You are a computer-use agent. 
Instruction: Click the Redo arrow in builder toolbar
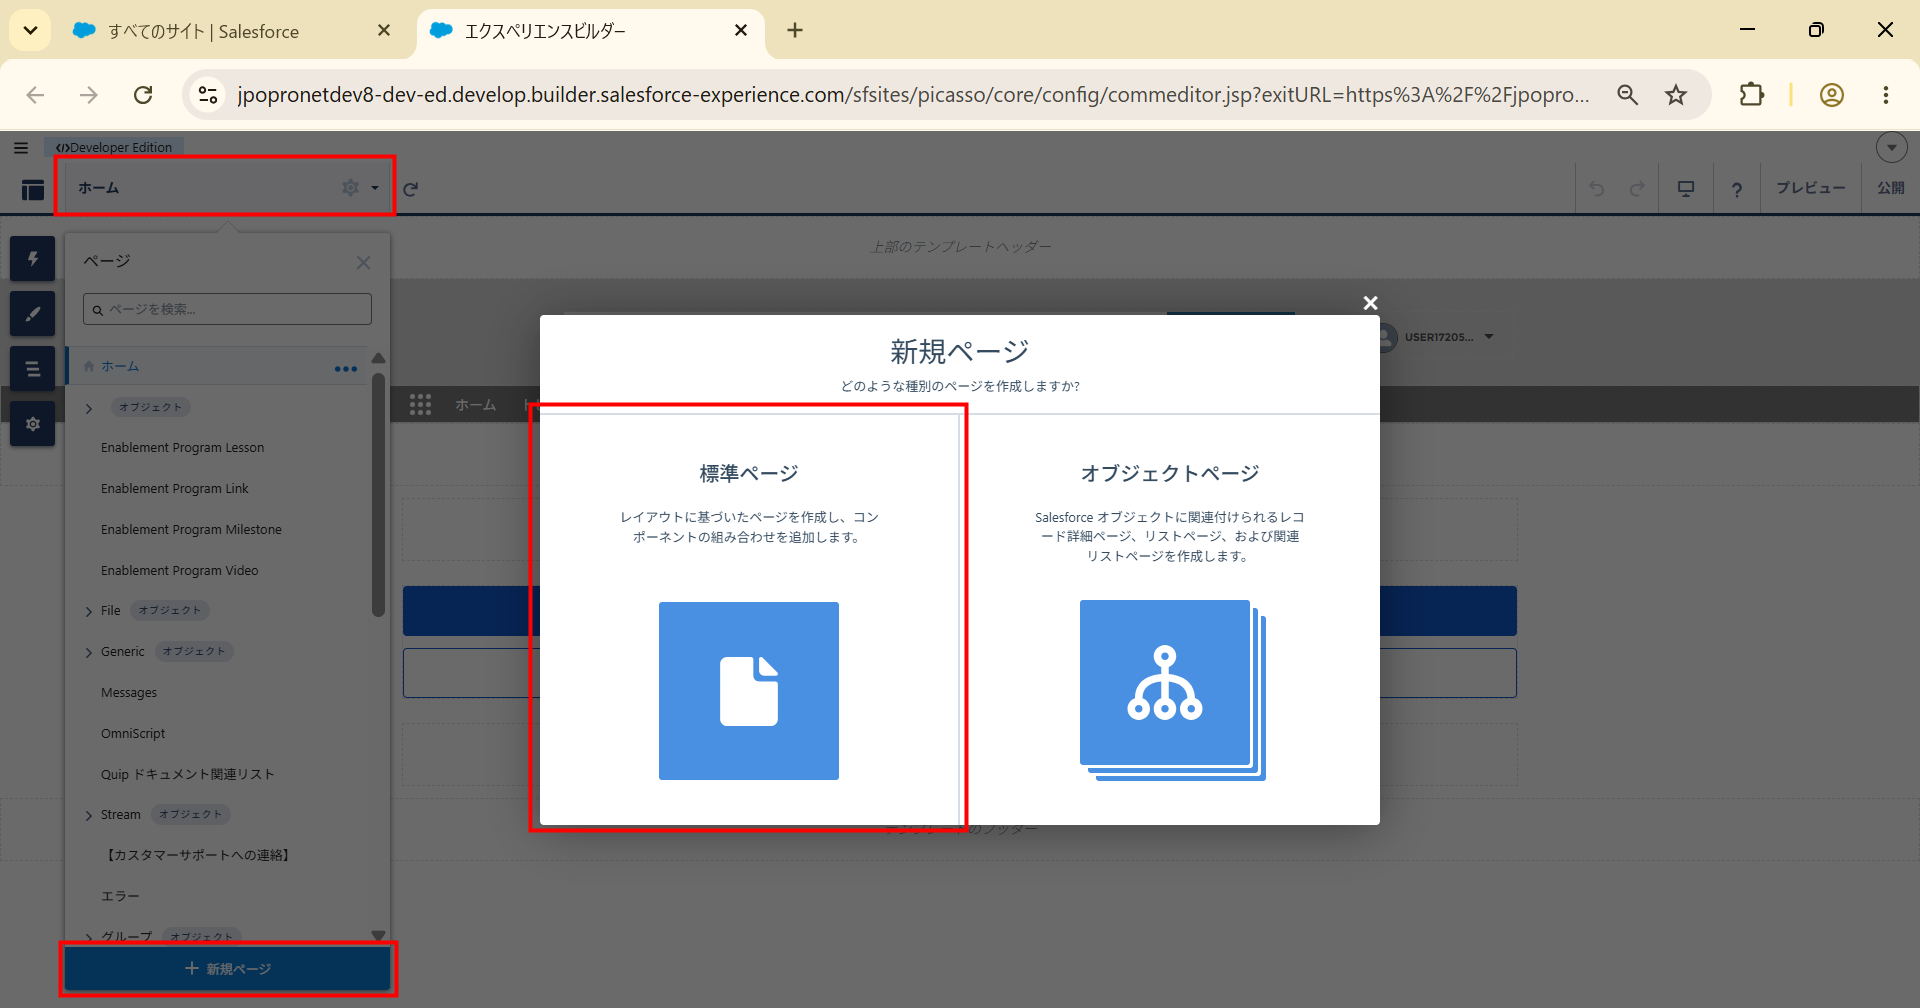pos(1637,188)
